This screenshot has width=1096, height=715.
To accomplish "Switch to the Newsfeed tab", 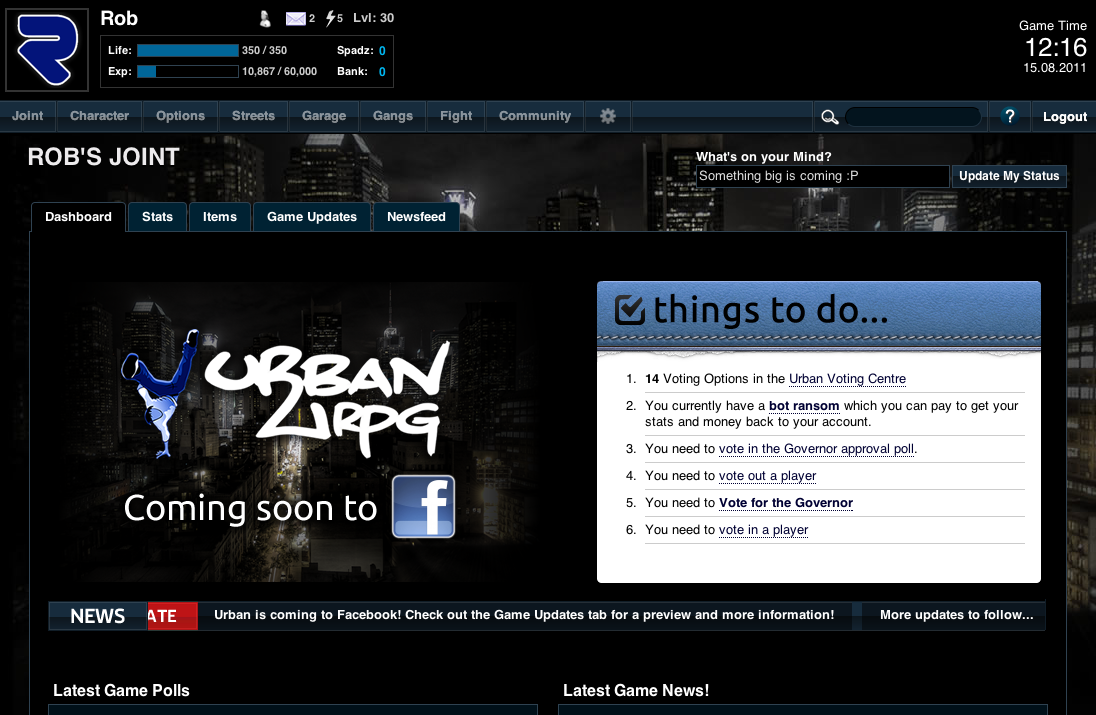I will [x=416, y=217].
